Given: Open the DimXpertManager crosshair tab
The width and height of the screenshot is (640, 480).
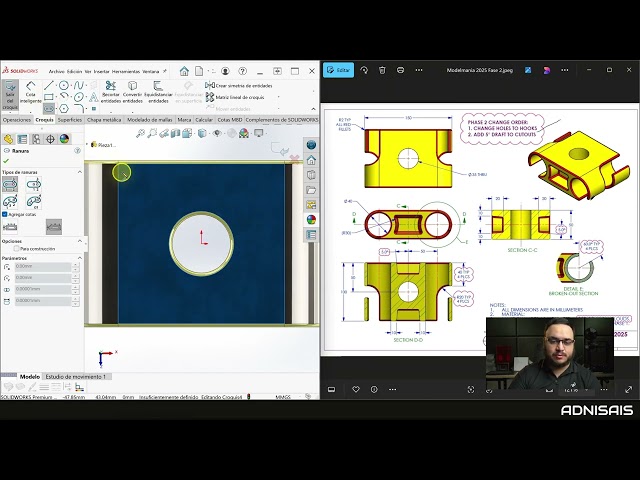Looking at the screenshot, I should pyautogui.click(x=50, y=139).
